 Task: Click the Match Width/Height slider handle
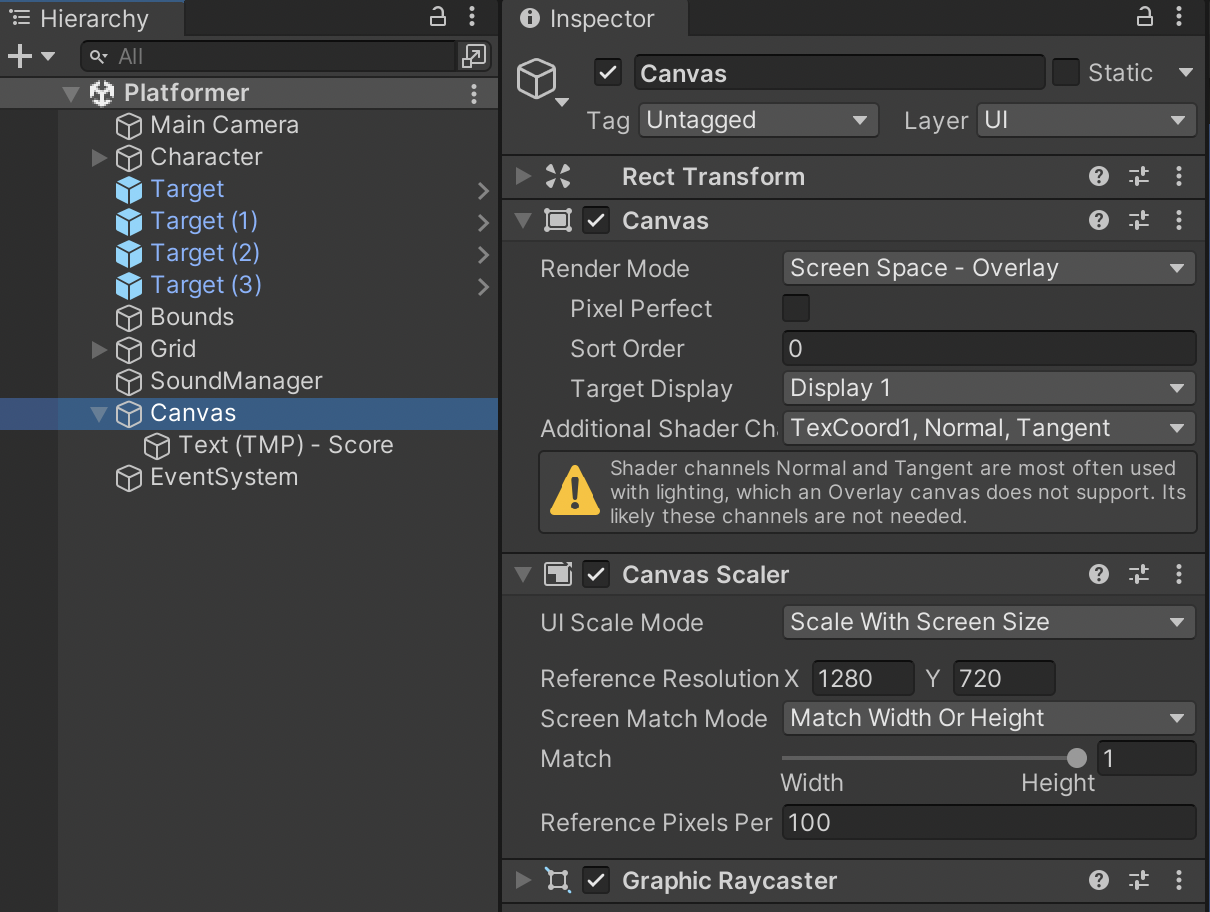click(1077, 758)
